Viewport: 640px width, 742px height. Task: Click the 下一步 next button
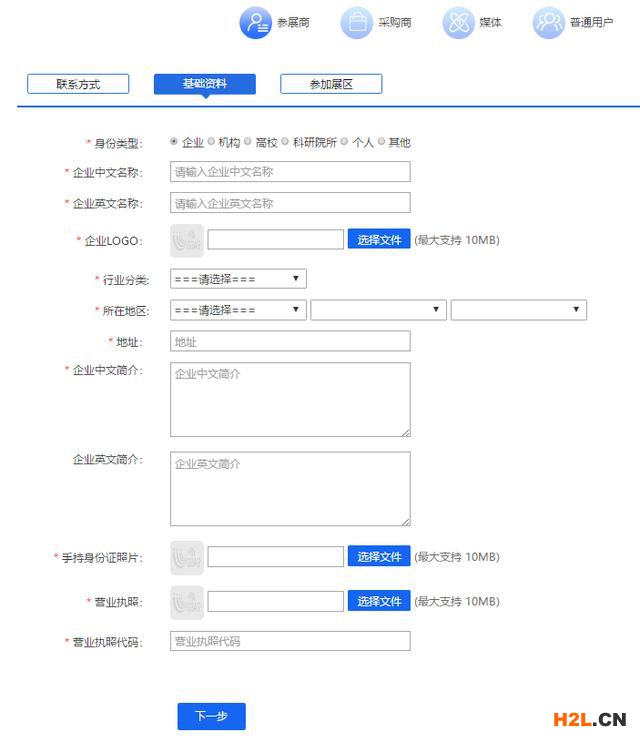click(x=212, y=716)
